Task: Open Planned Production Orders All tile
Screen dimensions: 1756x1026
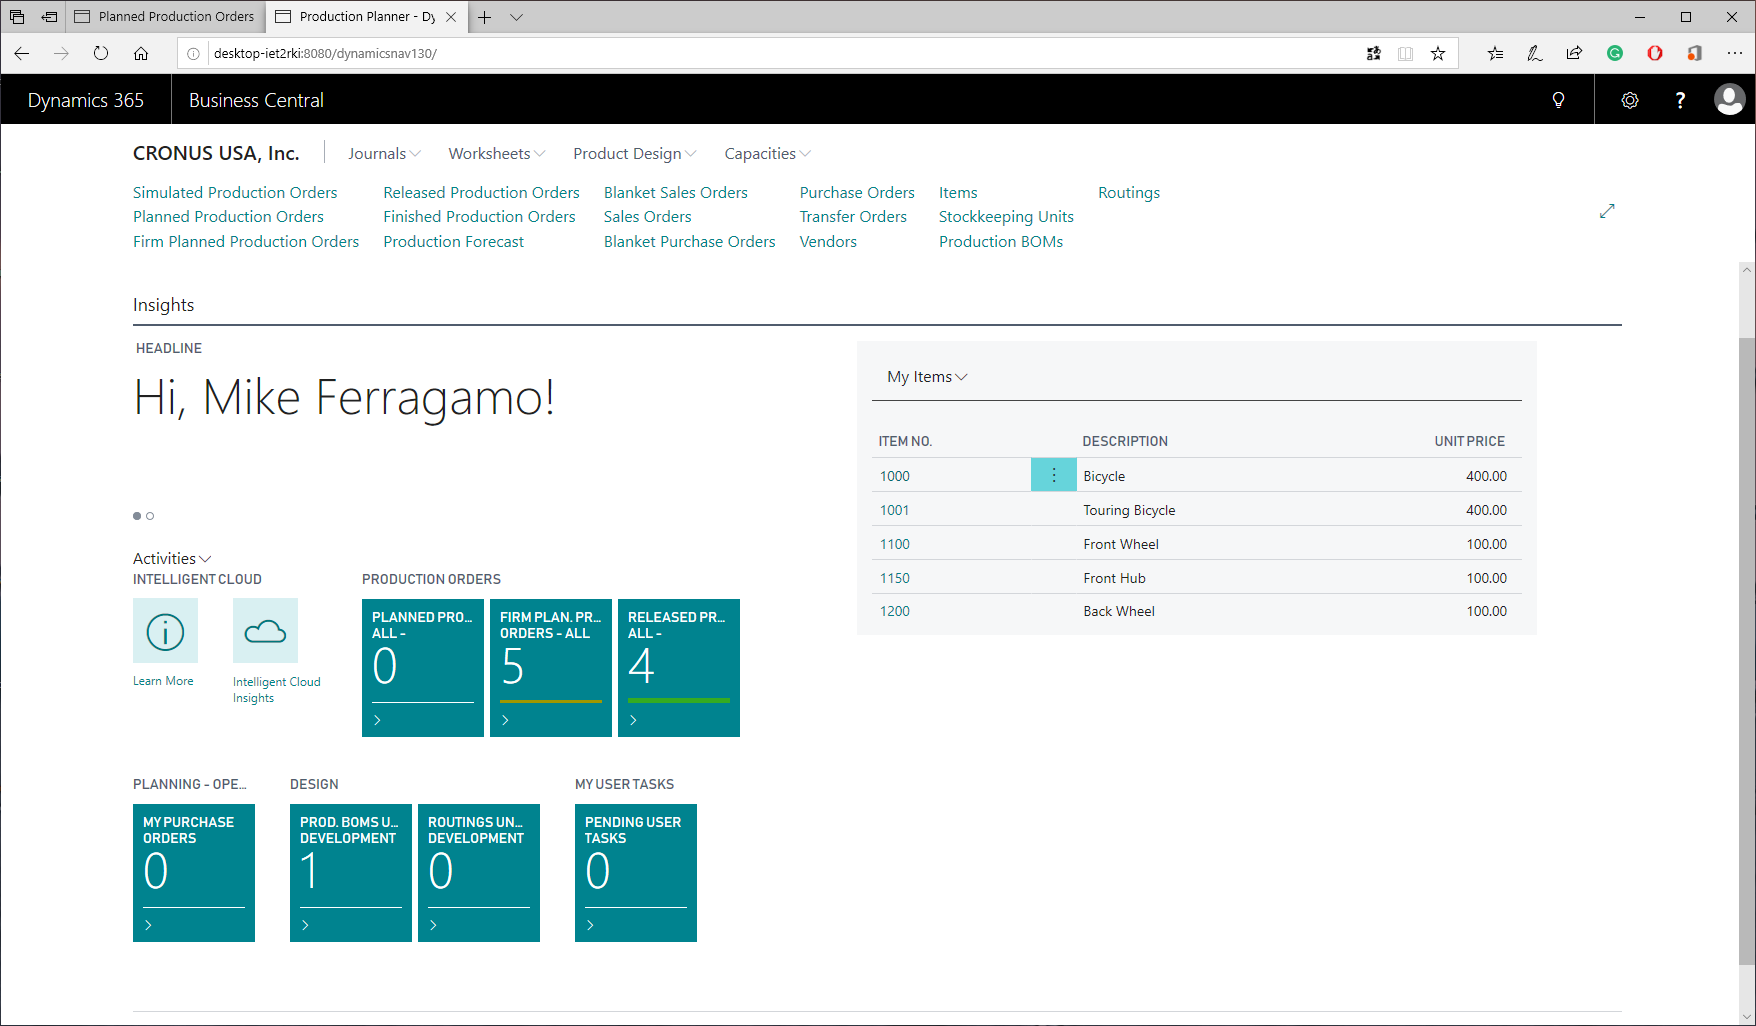Action: pyautogui.click(x=423, y=668)
